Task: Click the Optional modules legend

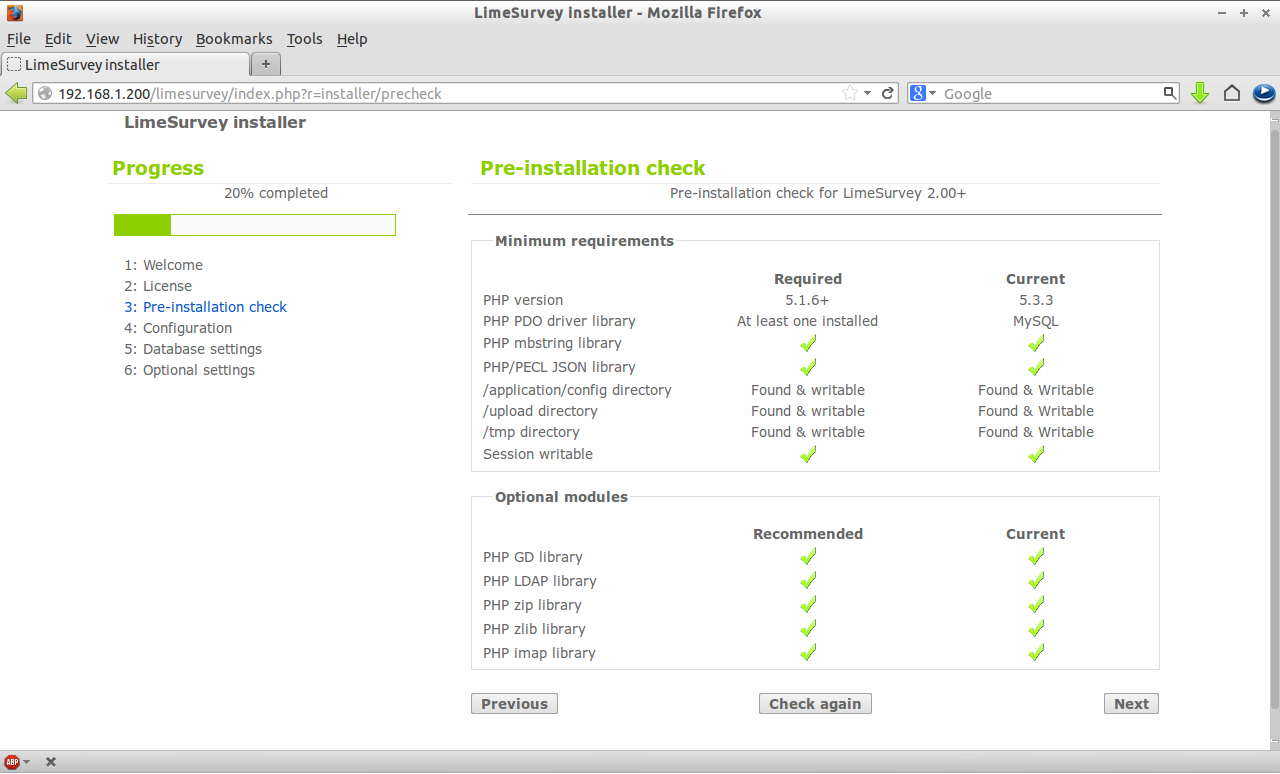Action: (561, 497)
